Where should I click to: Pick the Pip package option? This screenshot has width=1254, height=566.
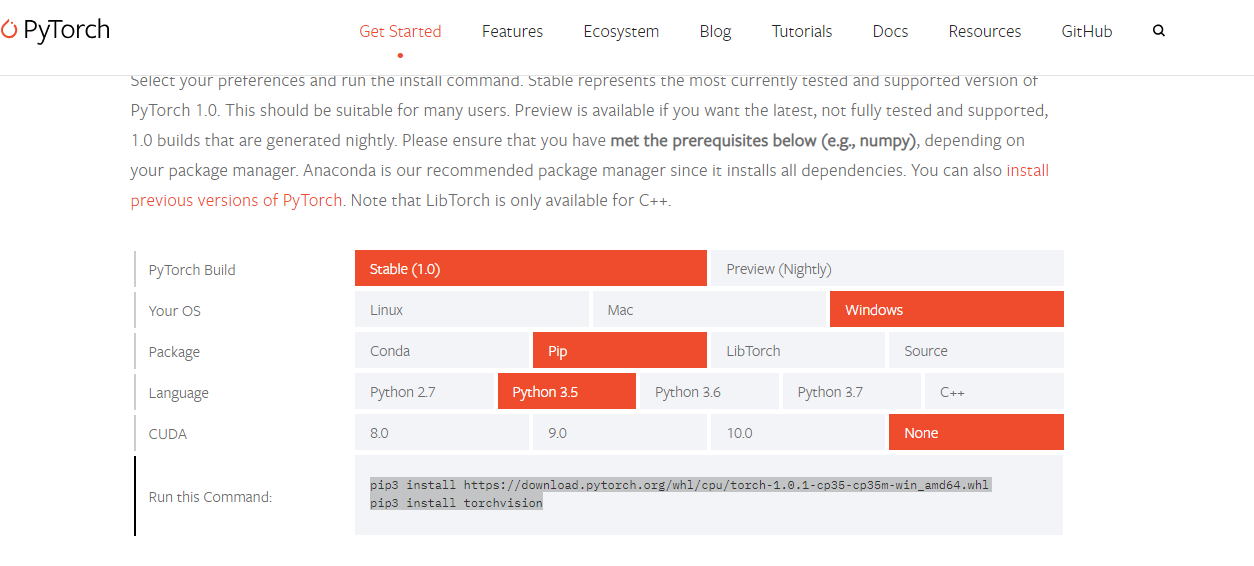[x=620, y=350]
